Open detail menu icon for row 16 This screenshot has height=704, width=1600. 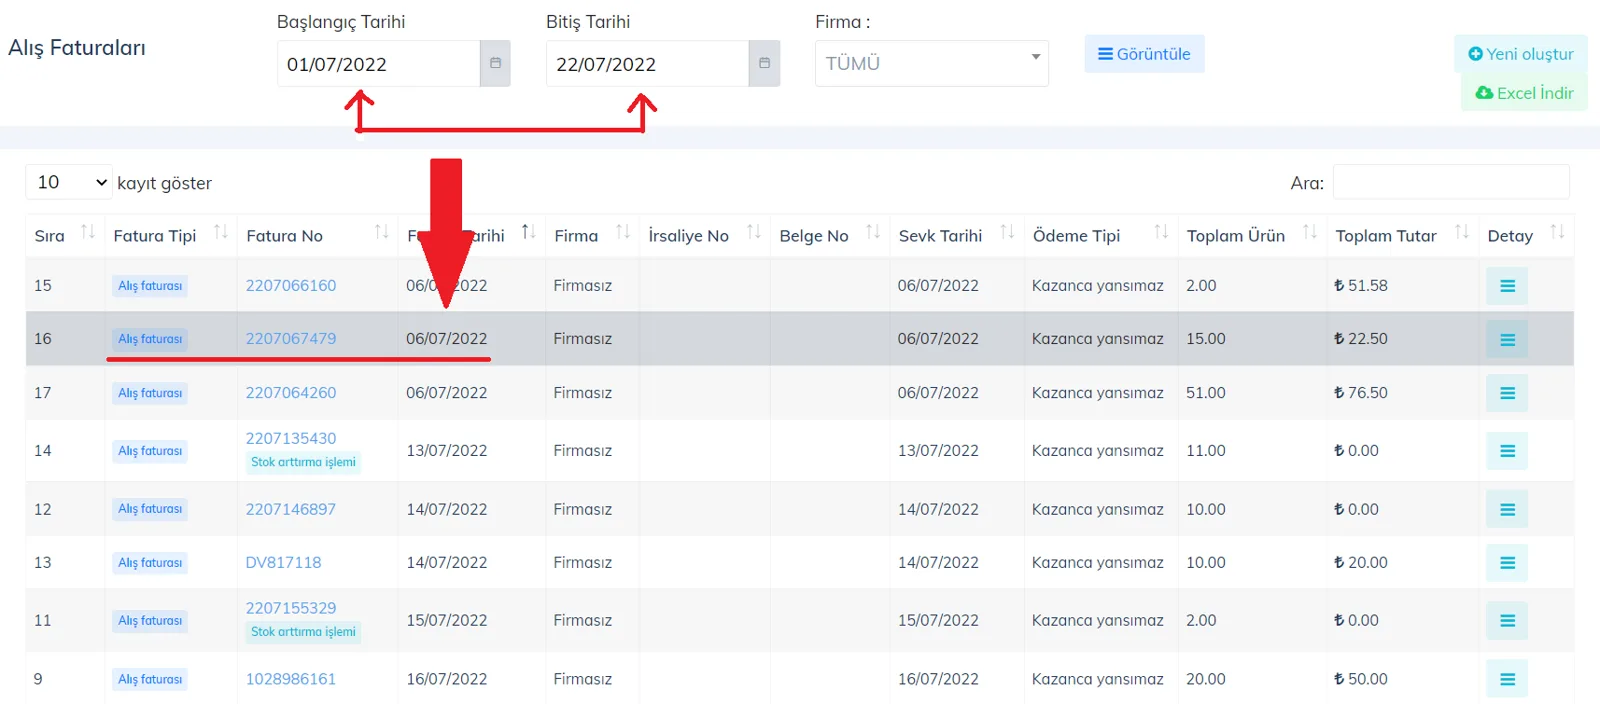coord(1507,340)
